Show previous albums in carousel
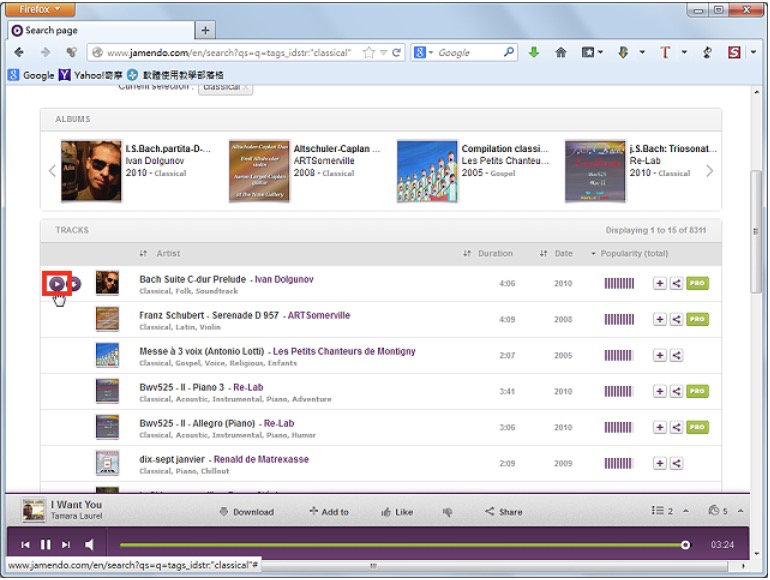This screenshot has width=770, height=580. [52, 171]
